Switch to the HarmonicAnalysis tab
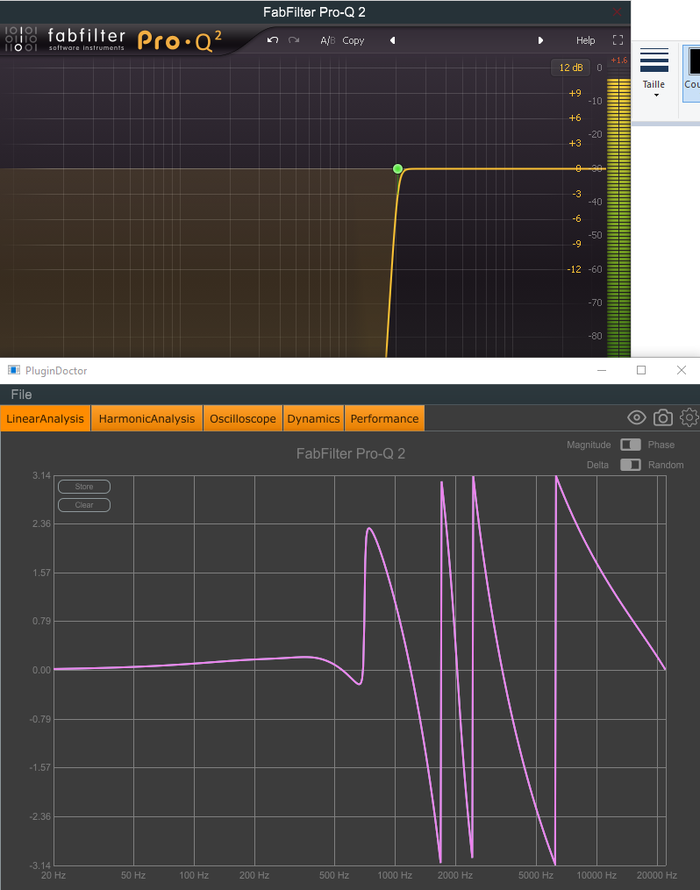This screenshot has width=700, height=890. tap(146, 419)
